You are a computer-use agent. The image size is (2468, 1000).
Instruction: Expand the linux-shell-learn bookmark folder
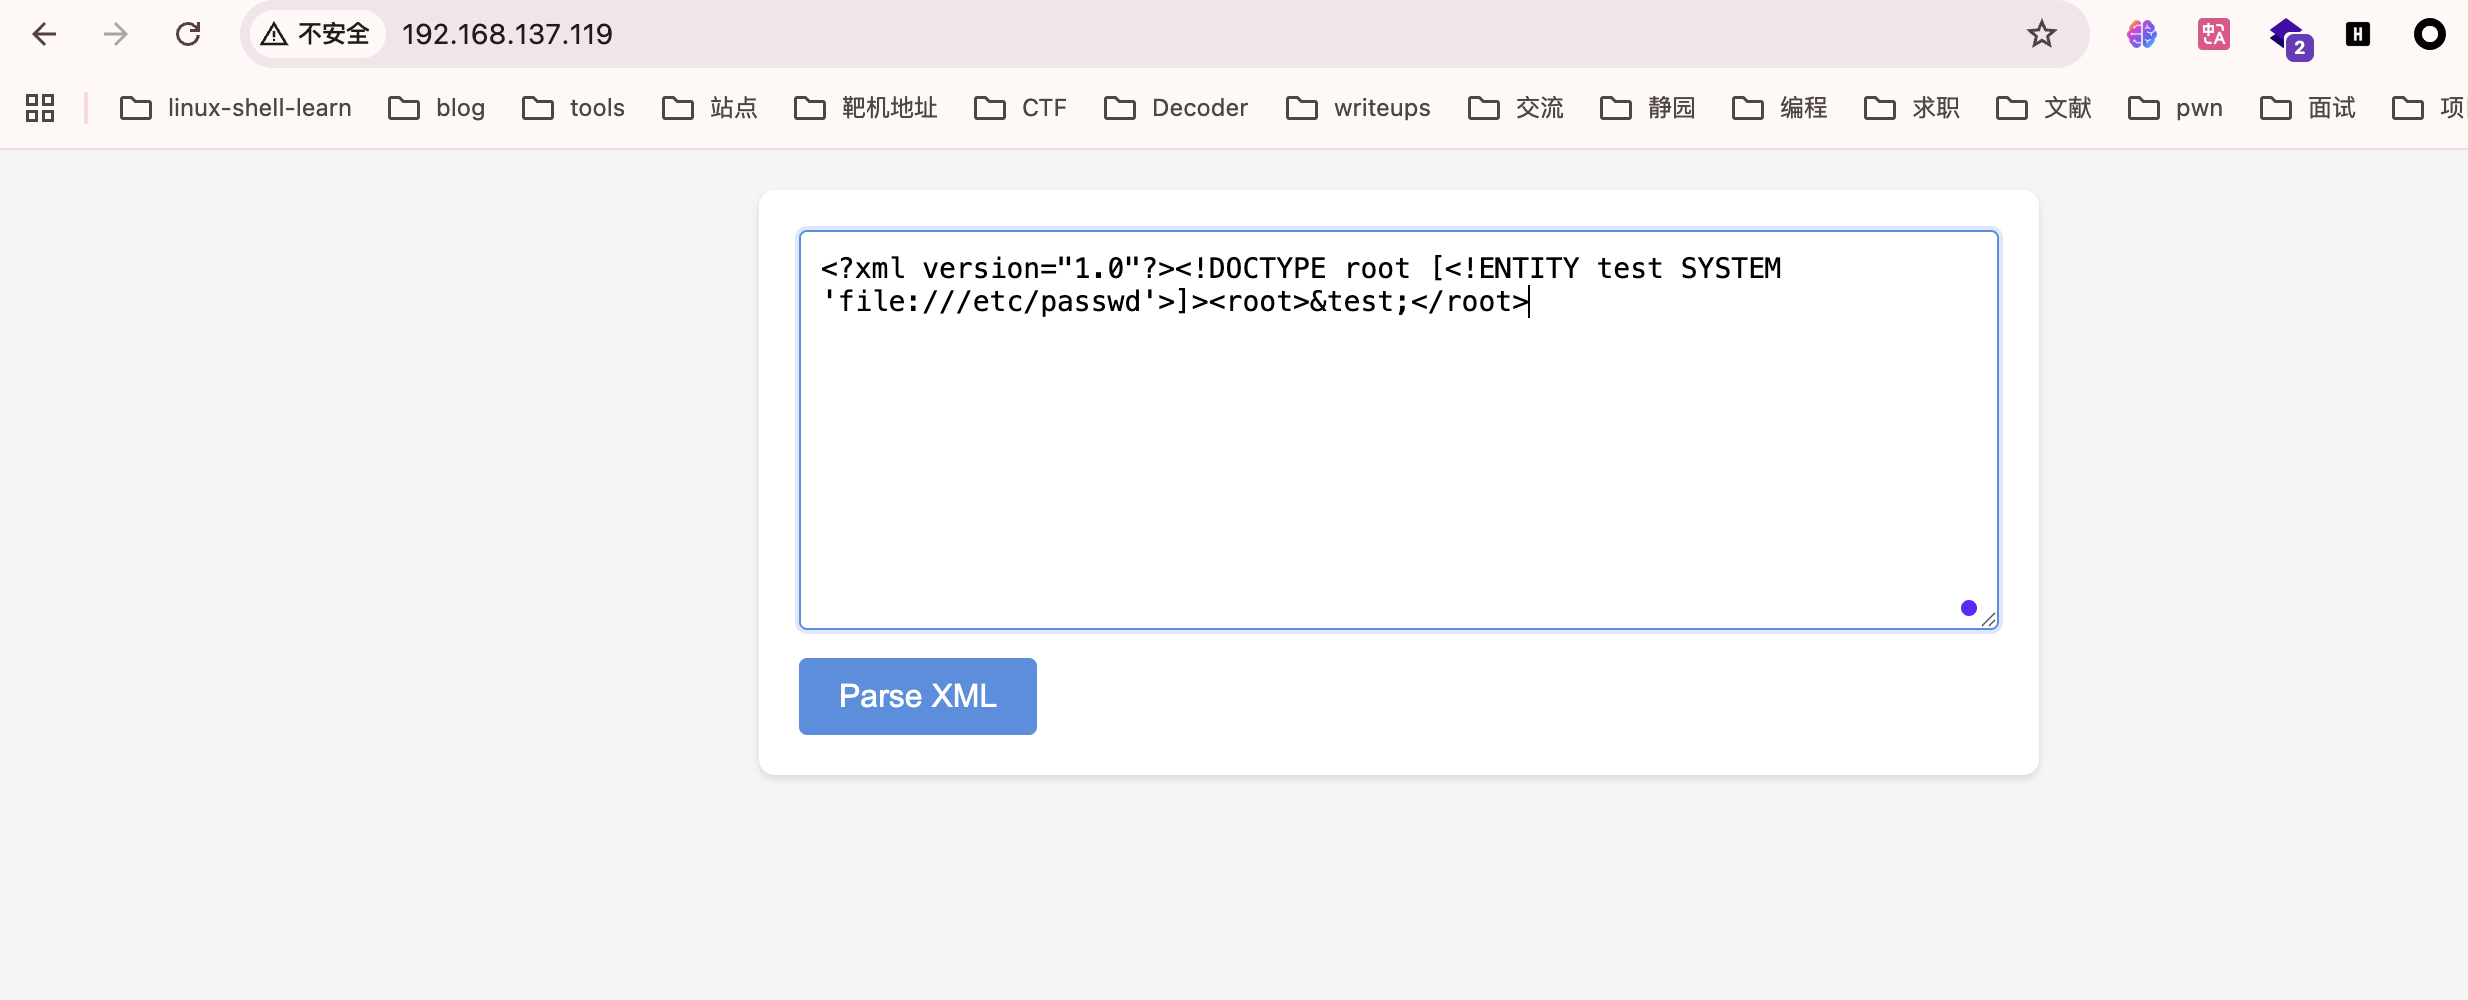(x=236, y=108)
